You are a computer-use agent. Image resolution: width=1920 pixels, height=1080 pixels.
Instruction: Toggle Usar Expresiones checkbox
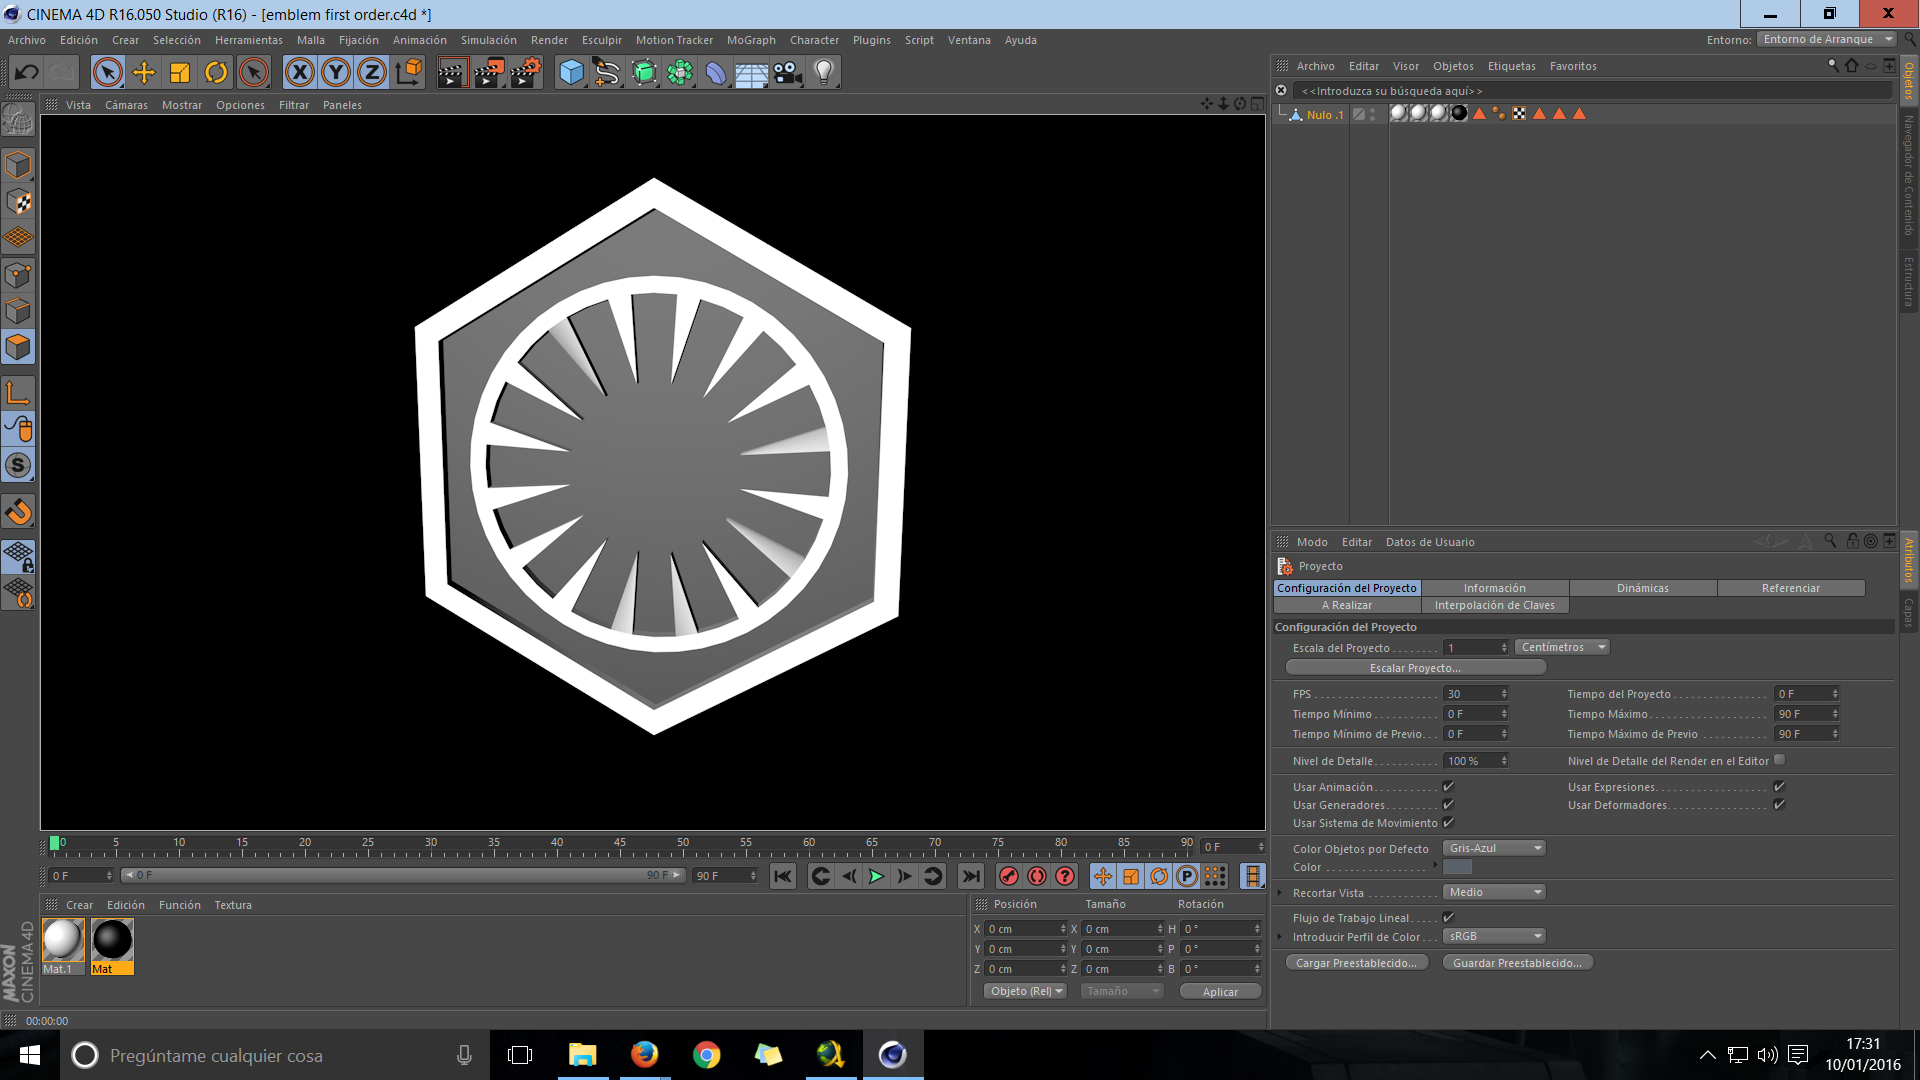(1779, 787)
